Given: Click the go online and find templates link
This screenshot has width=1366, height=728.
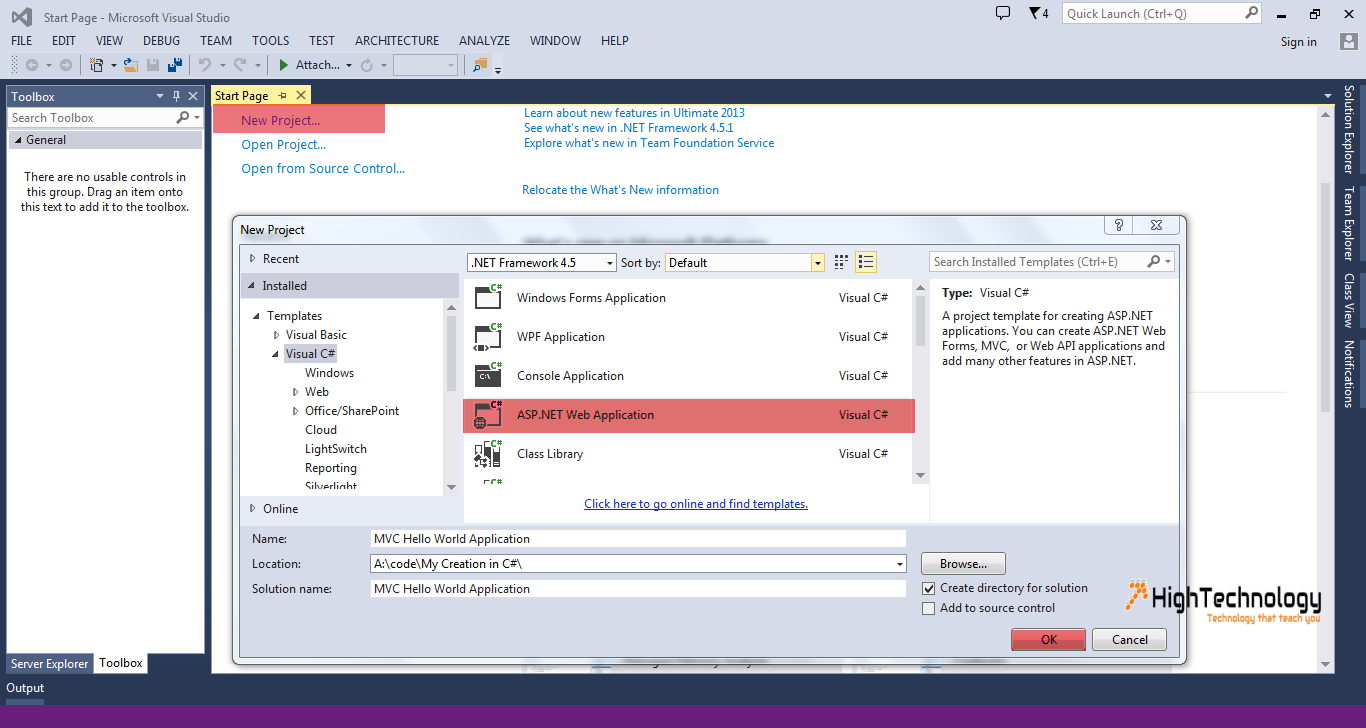Looking at the screenshot, I should pyautogui.click(x=696, y=504).
